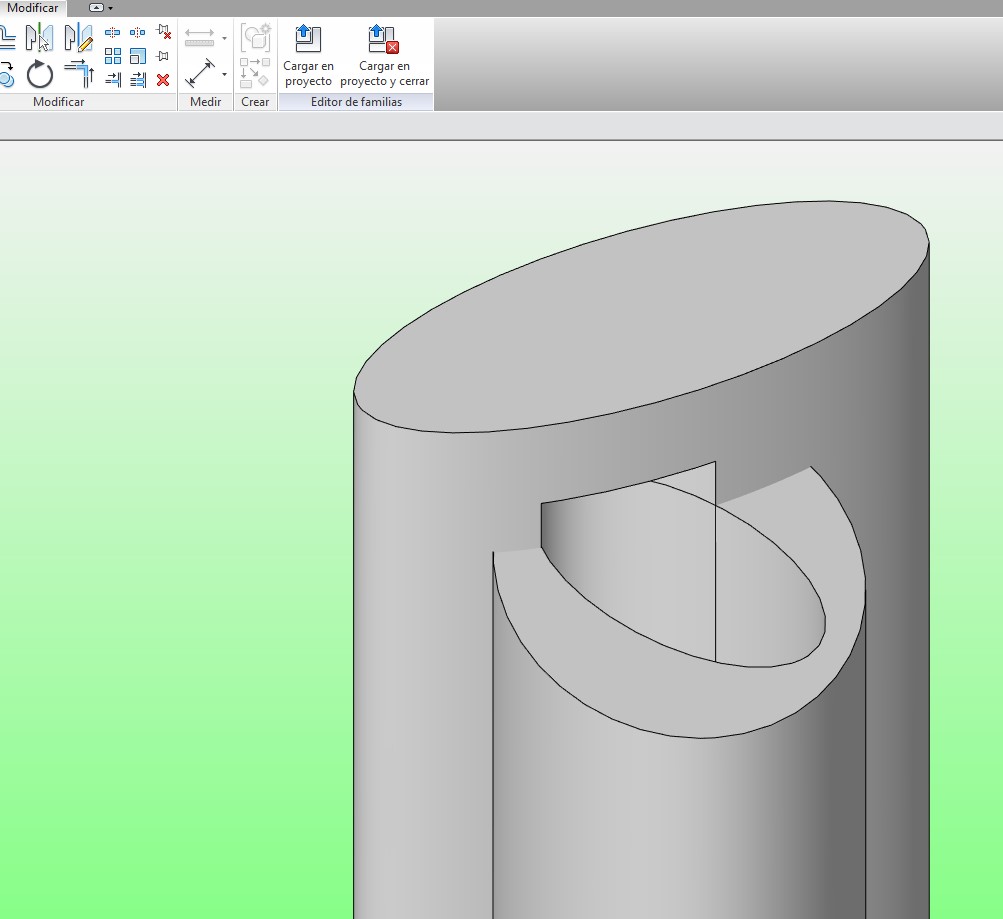Screen dimensions: 1003x919
Task: Select the Array tool icon
Action: pyautogui.click(x=113, y=56)
